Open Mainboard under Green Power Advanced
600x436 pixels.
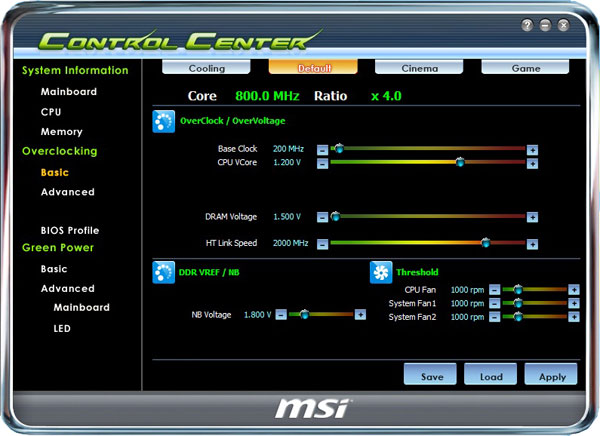[82, 307]
